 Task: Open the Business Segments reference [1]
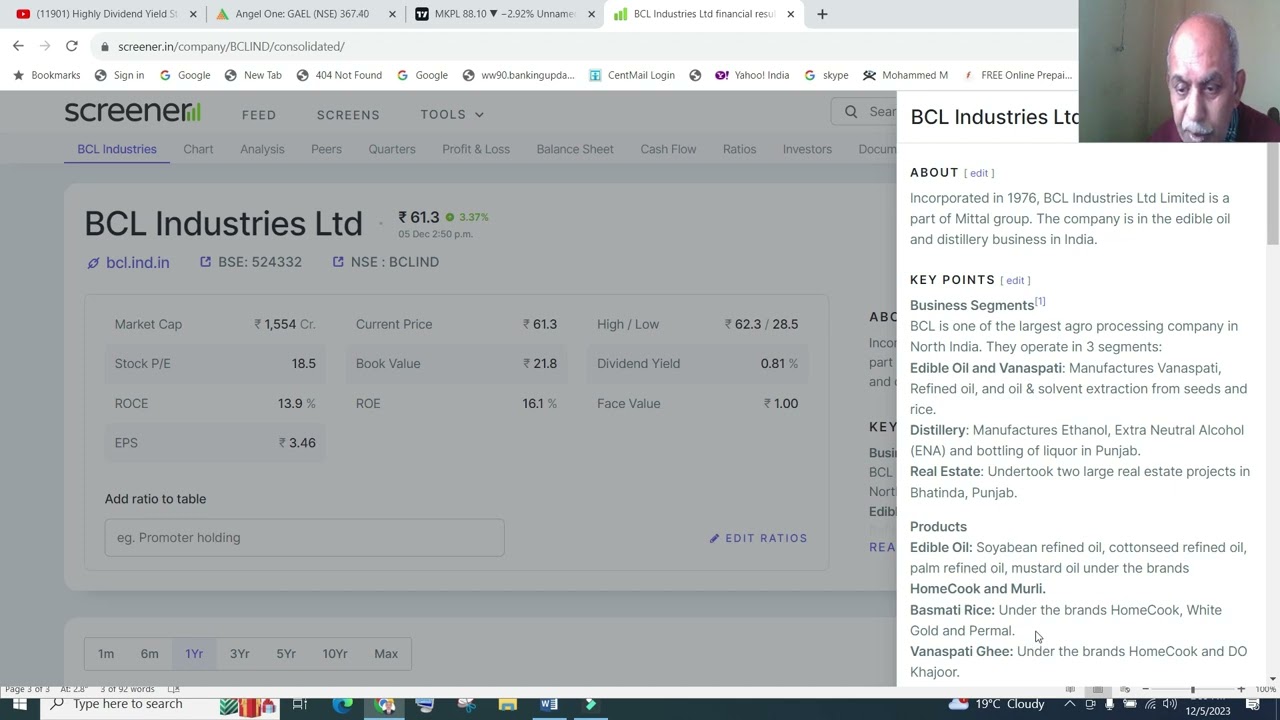pyautogui.click(x=1040, y=301)
